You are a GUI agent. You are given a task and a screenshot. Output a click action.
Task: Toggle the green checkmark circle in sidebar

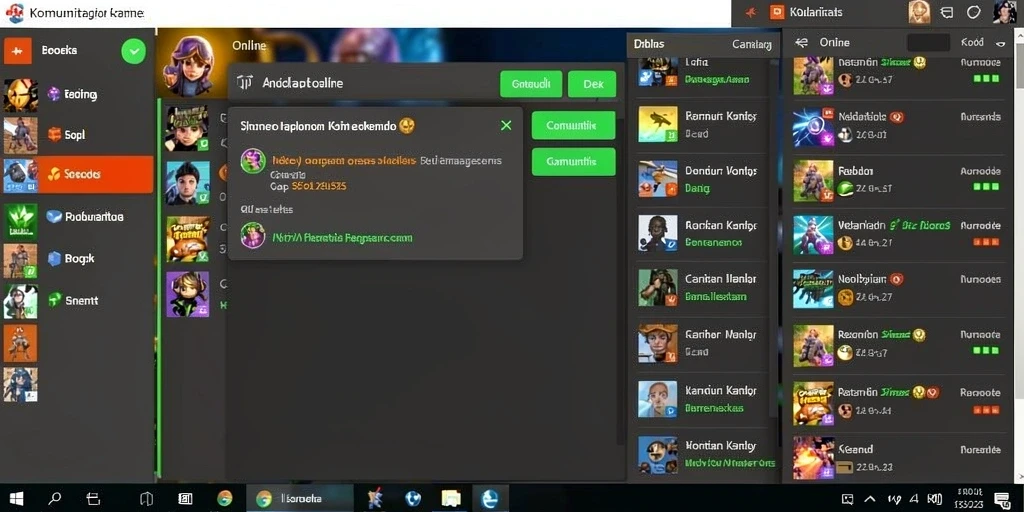point(134,51)
